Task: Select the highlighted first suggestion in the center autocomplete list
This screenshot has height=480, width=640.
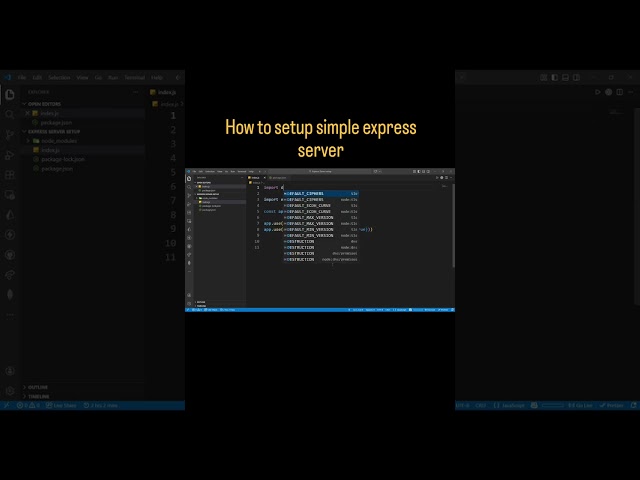Action: click(321, 193)
